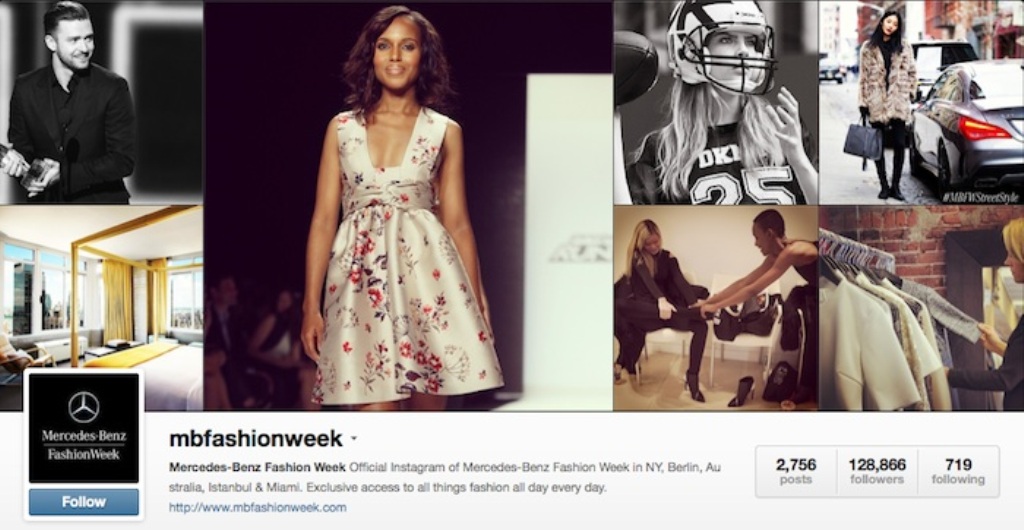The image size is (1024, 530).
Task: Open the dropdown arrow next to mbfashionweek
Action: pyautogui.click(x=353, y=439)
